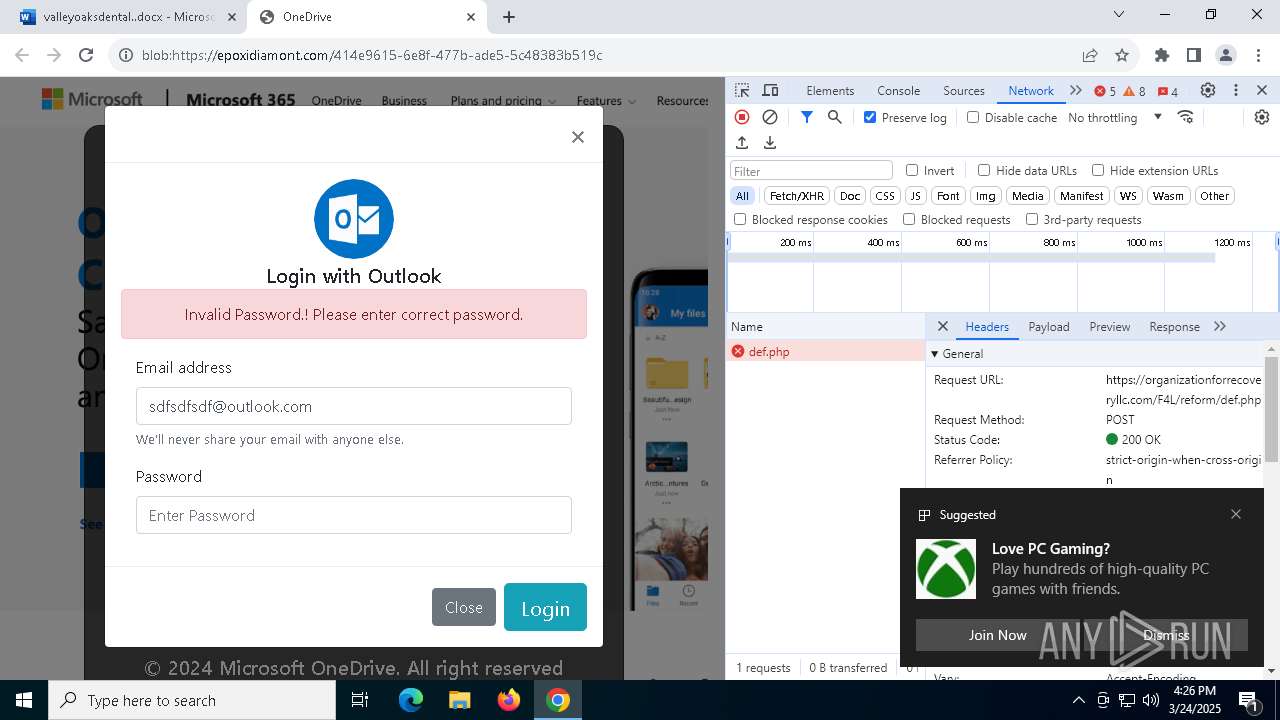Screen dimensions: 1280x720
Task: Click the Close button in dialog
Action: tap(464, 607)
